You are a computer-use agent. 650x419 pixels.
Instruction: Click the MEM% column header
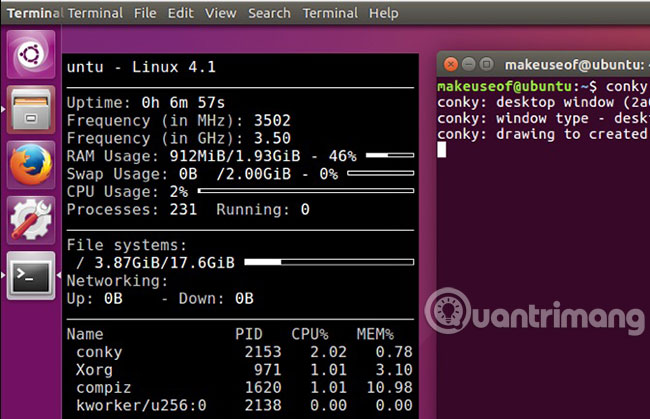pos(375,334)
